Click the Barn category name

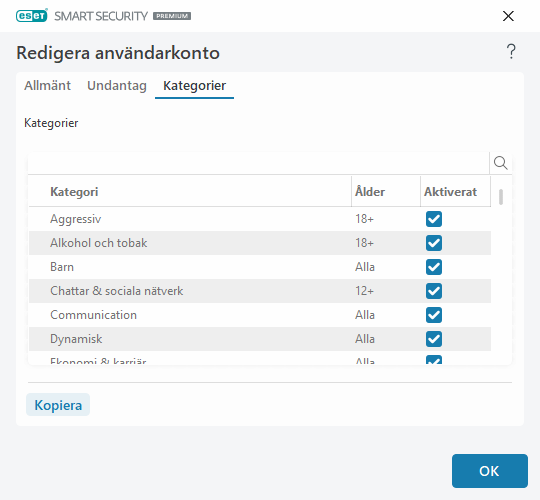point(62,267)
